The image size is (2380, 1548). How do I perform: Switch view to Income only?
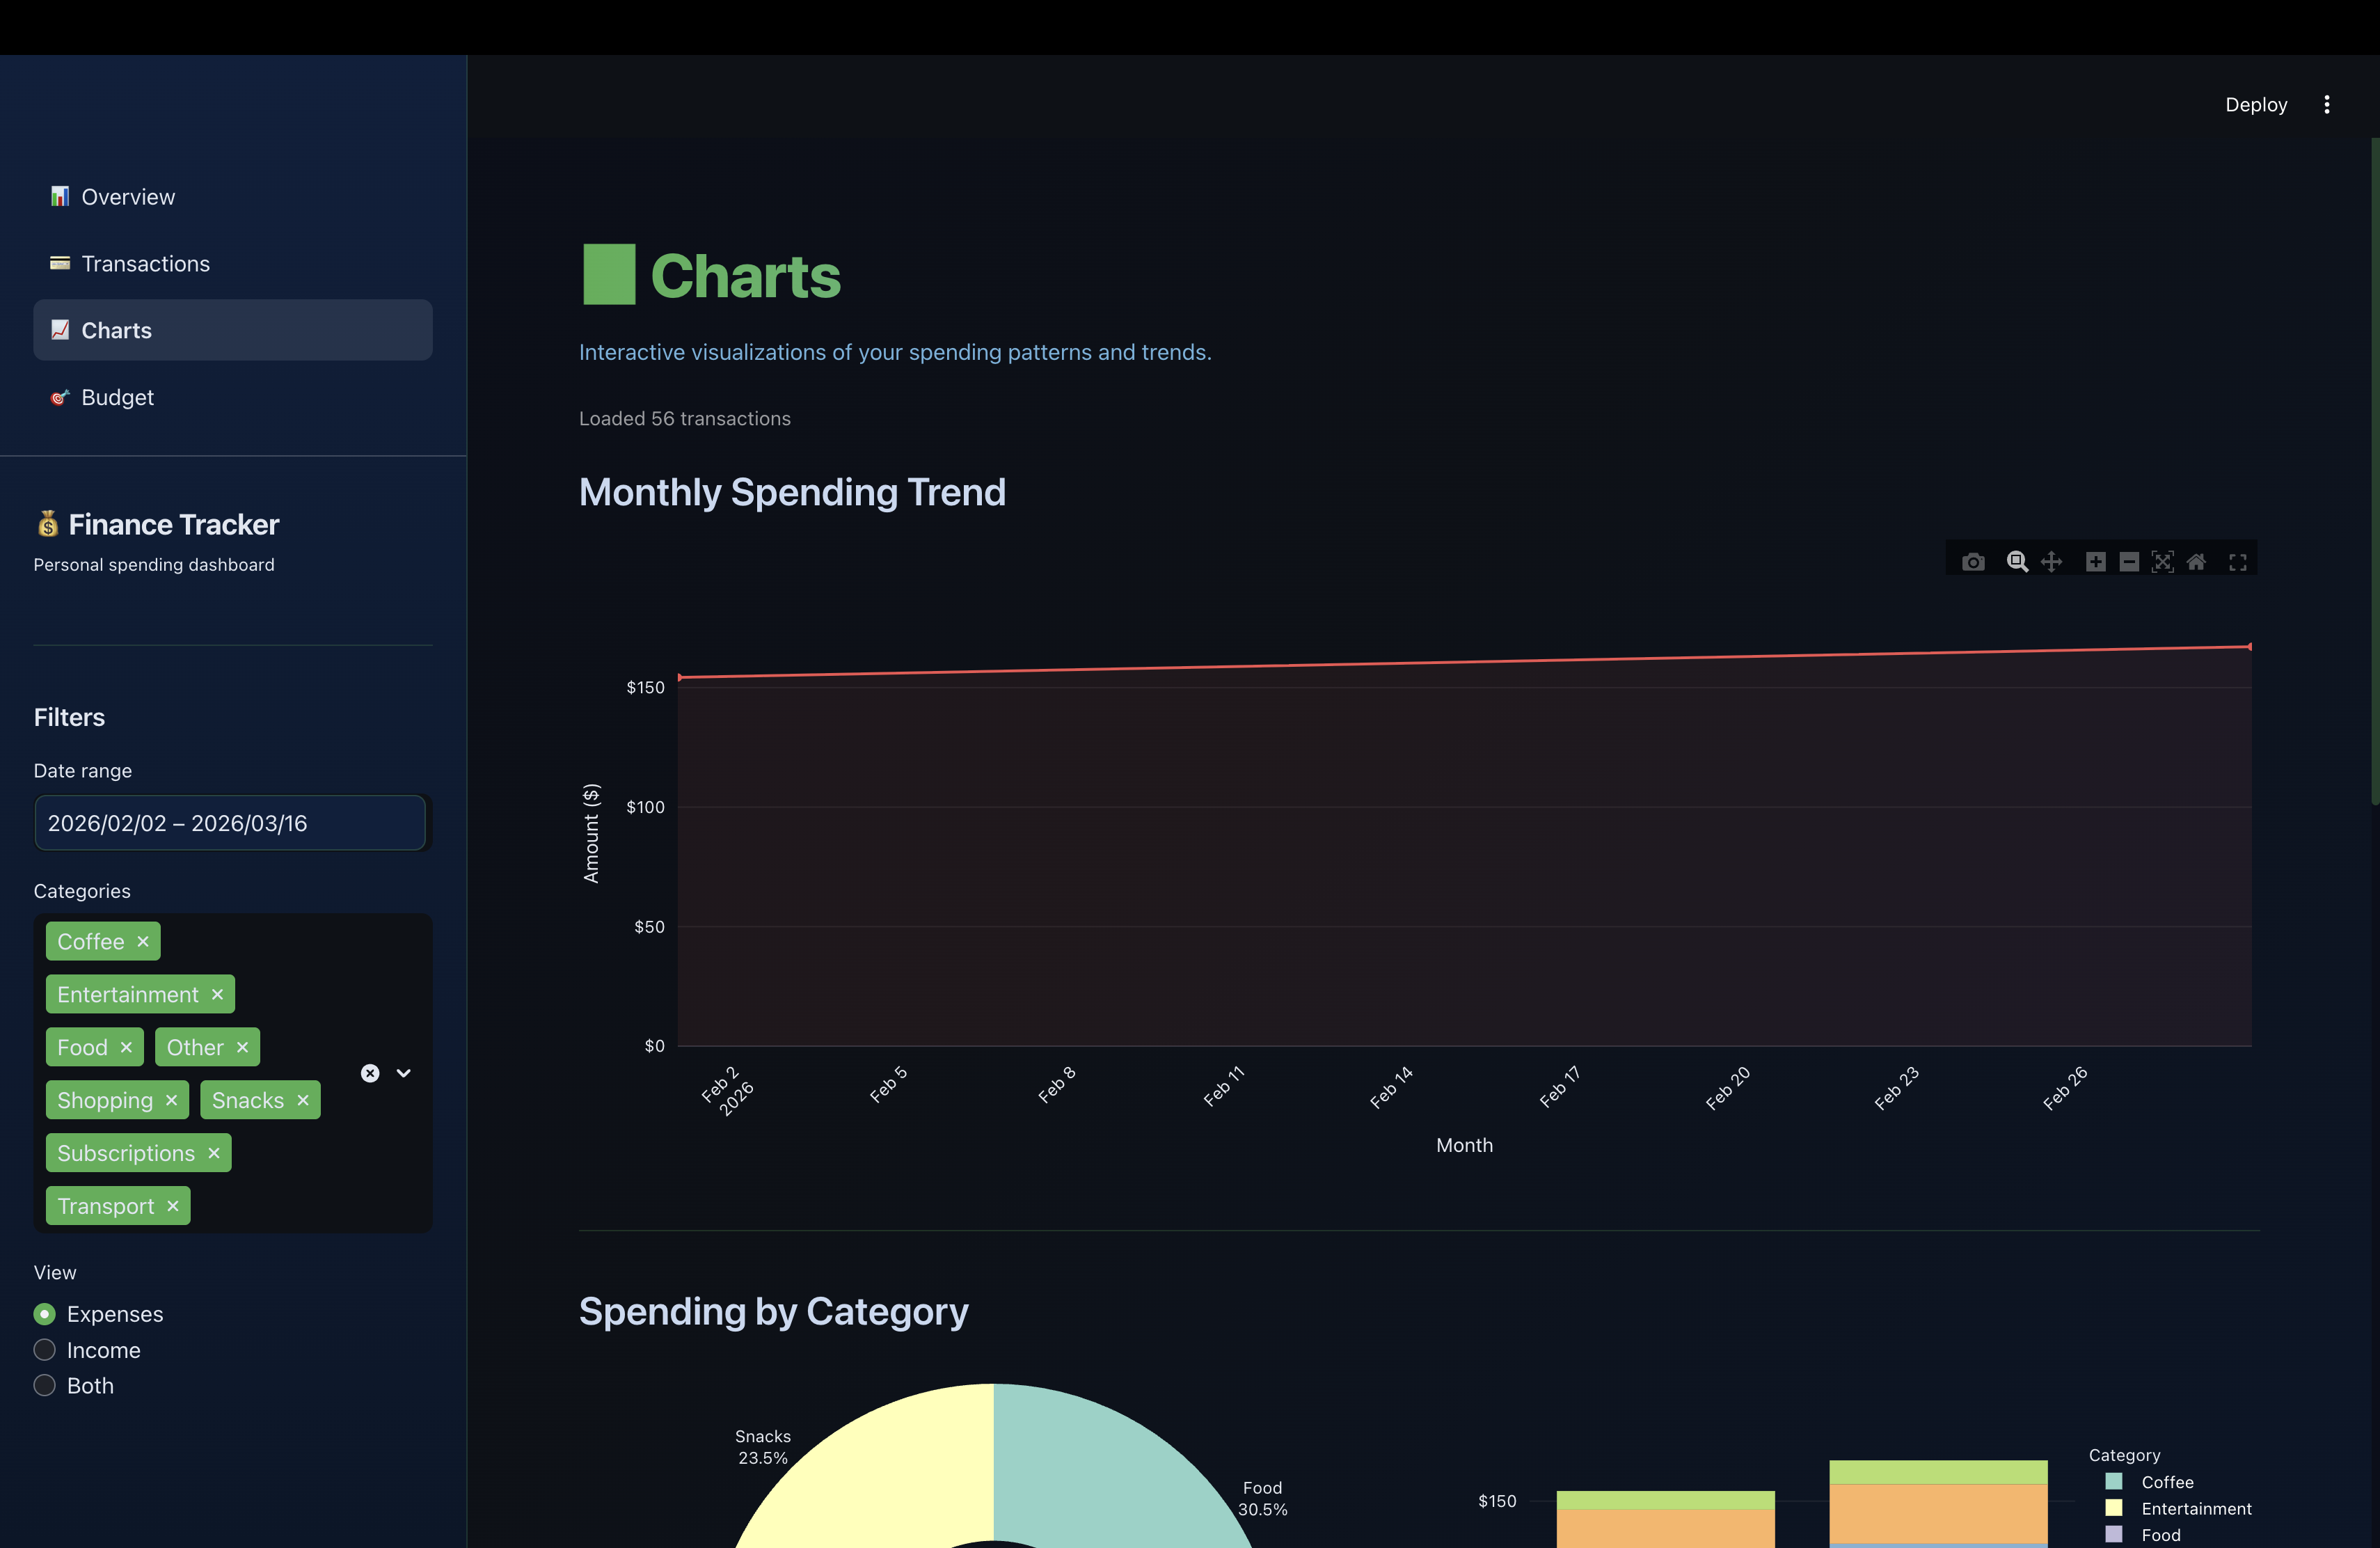[44, 1349]
